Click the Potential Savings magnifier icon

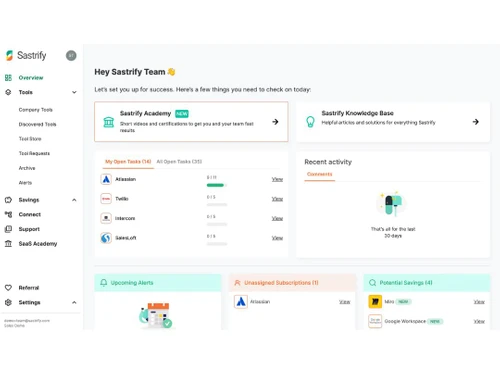click(x=372, y=283)
